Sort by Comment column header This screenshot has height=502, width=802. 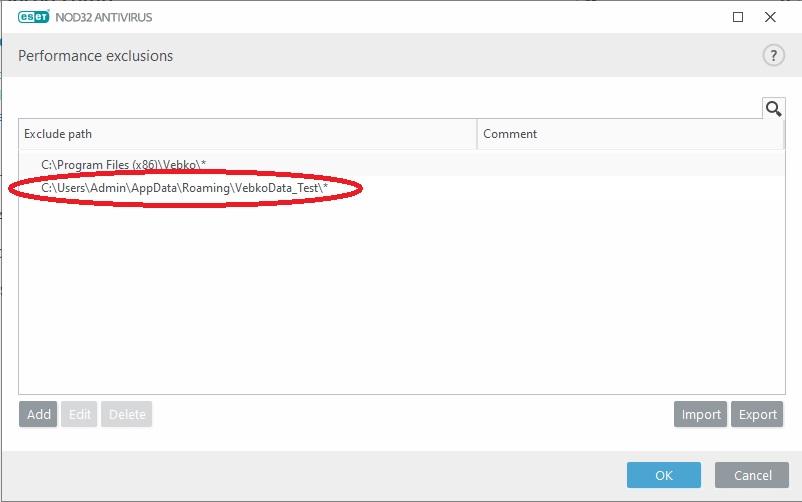click(x=630, y=134)
